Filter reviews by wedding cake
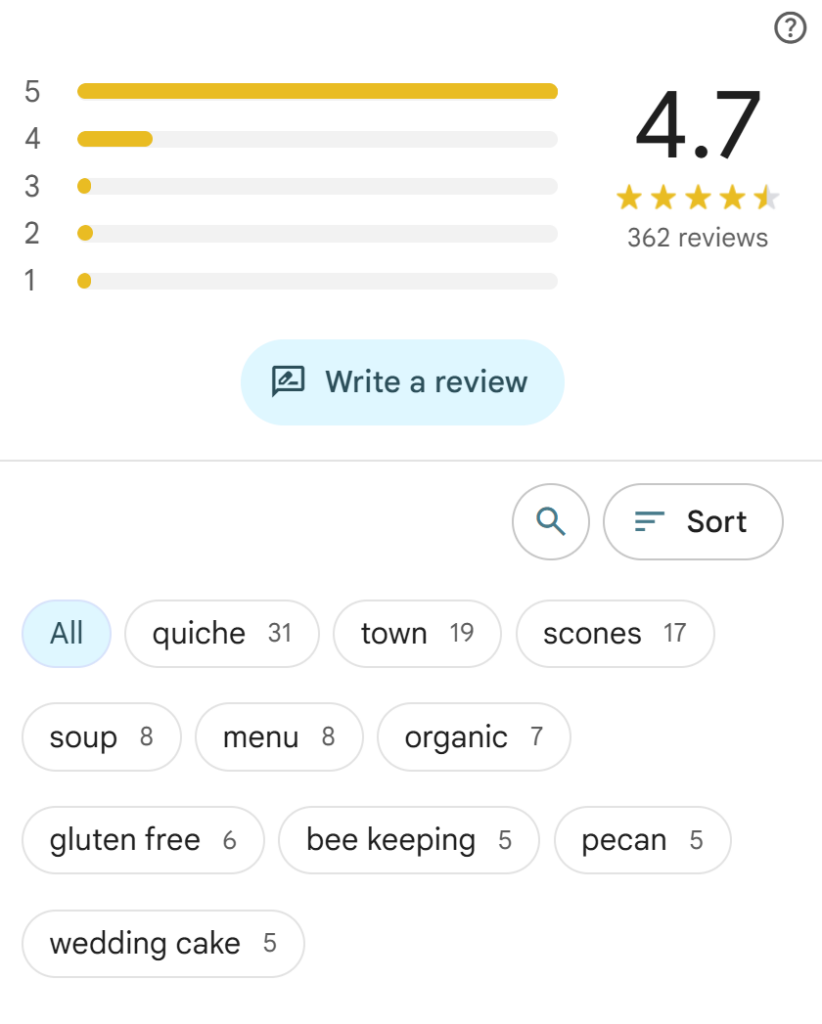Image resolution: width=822 pixels, height=1024 pixels. 163,943
